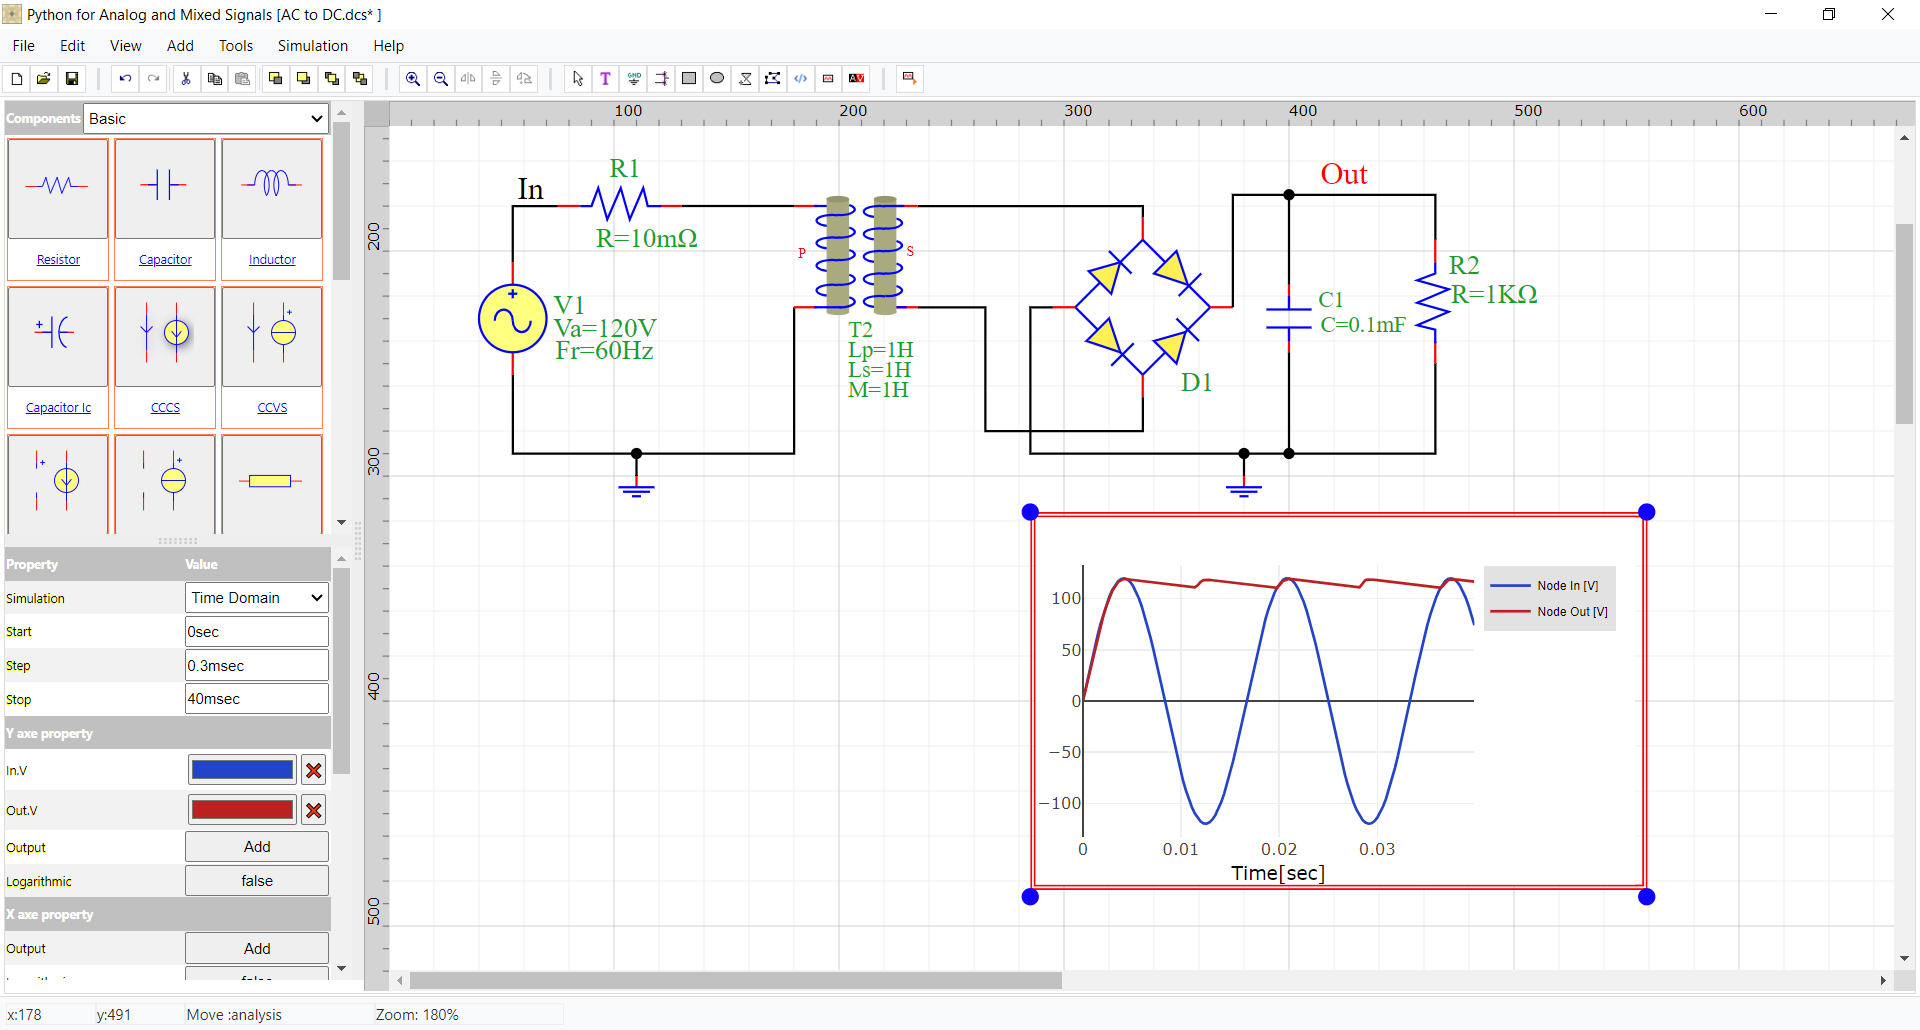Viewport: 1920px width, 1030px height.
Task: Click the CCCS component link
Action: tap(165, 408)
